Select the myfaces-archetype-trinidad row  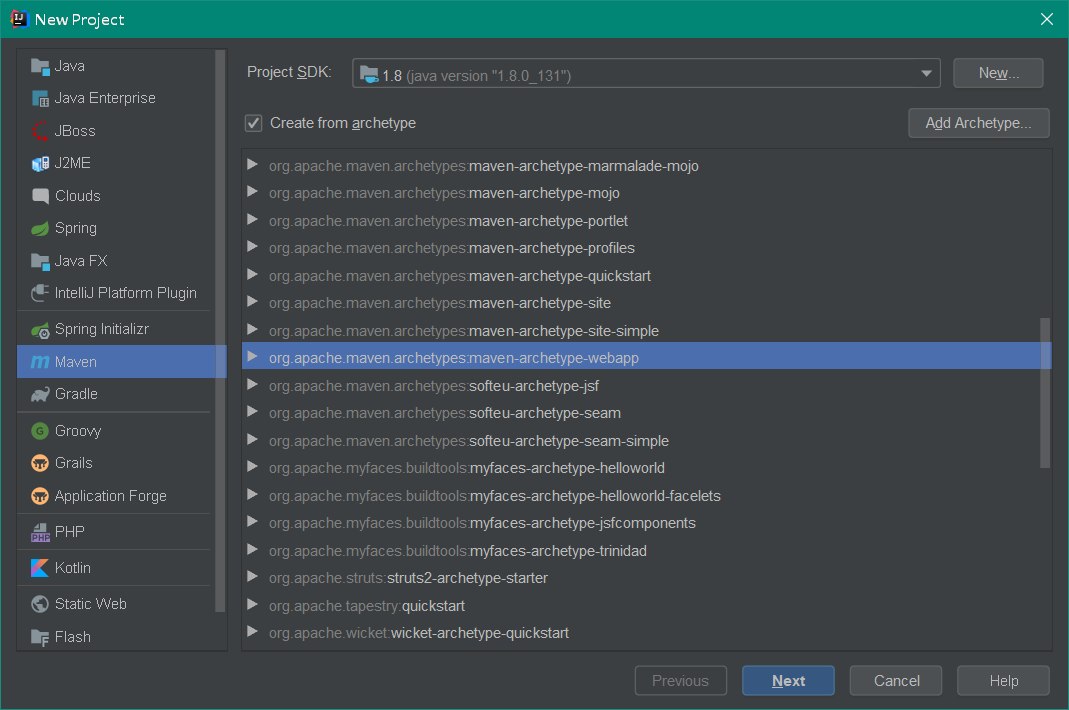(x=646, y=551)
